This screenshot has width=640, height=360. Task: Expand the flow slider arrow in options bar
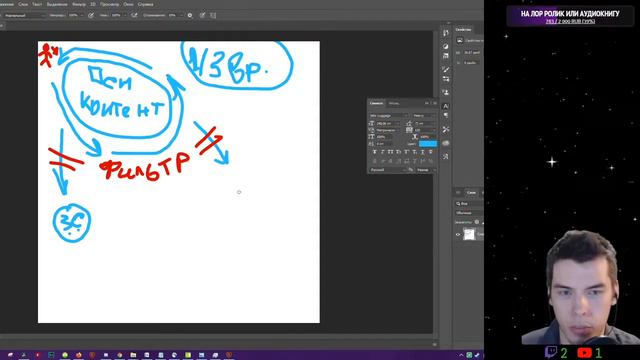coord(125,15)
